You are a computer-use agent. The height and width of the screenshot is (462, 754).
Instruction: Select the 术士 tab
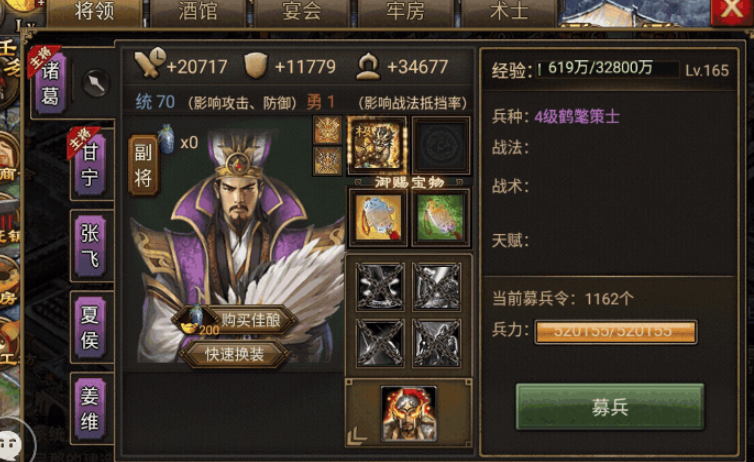tap(509, 12)
